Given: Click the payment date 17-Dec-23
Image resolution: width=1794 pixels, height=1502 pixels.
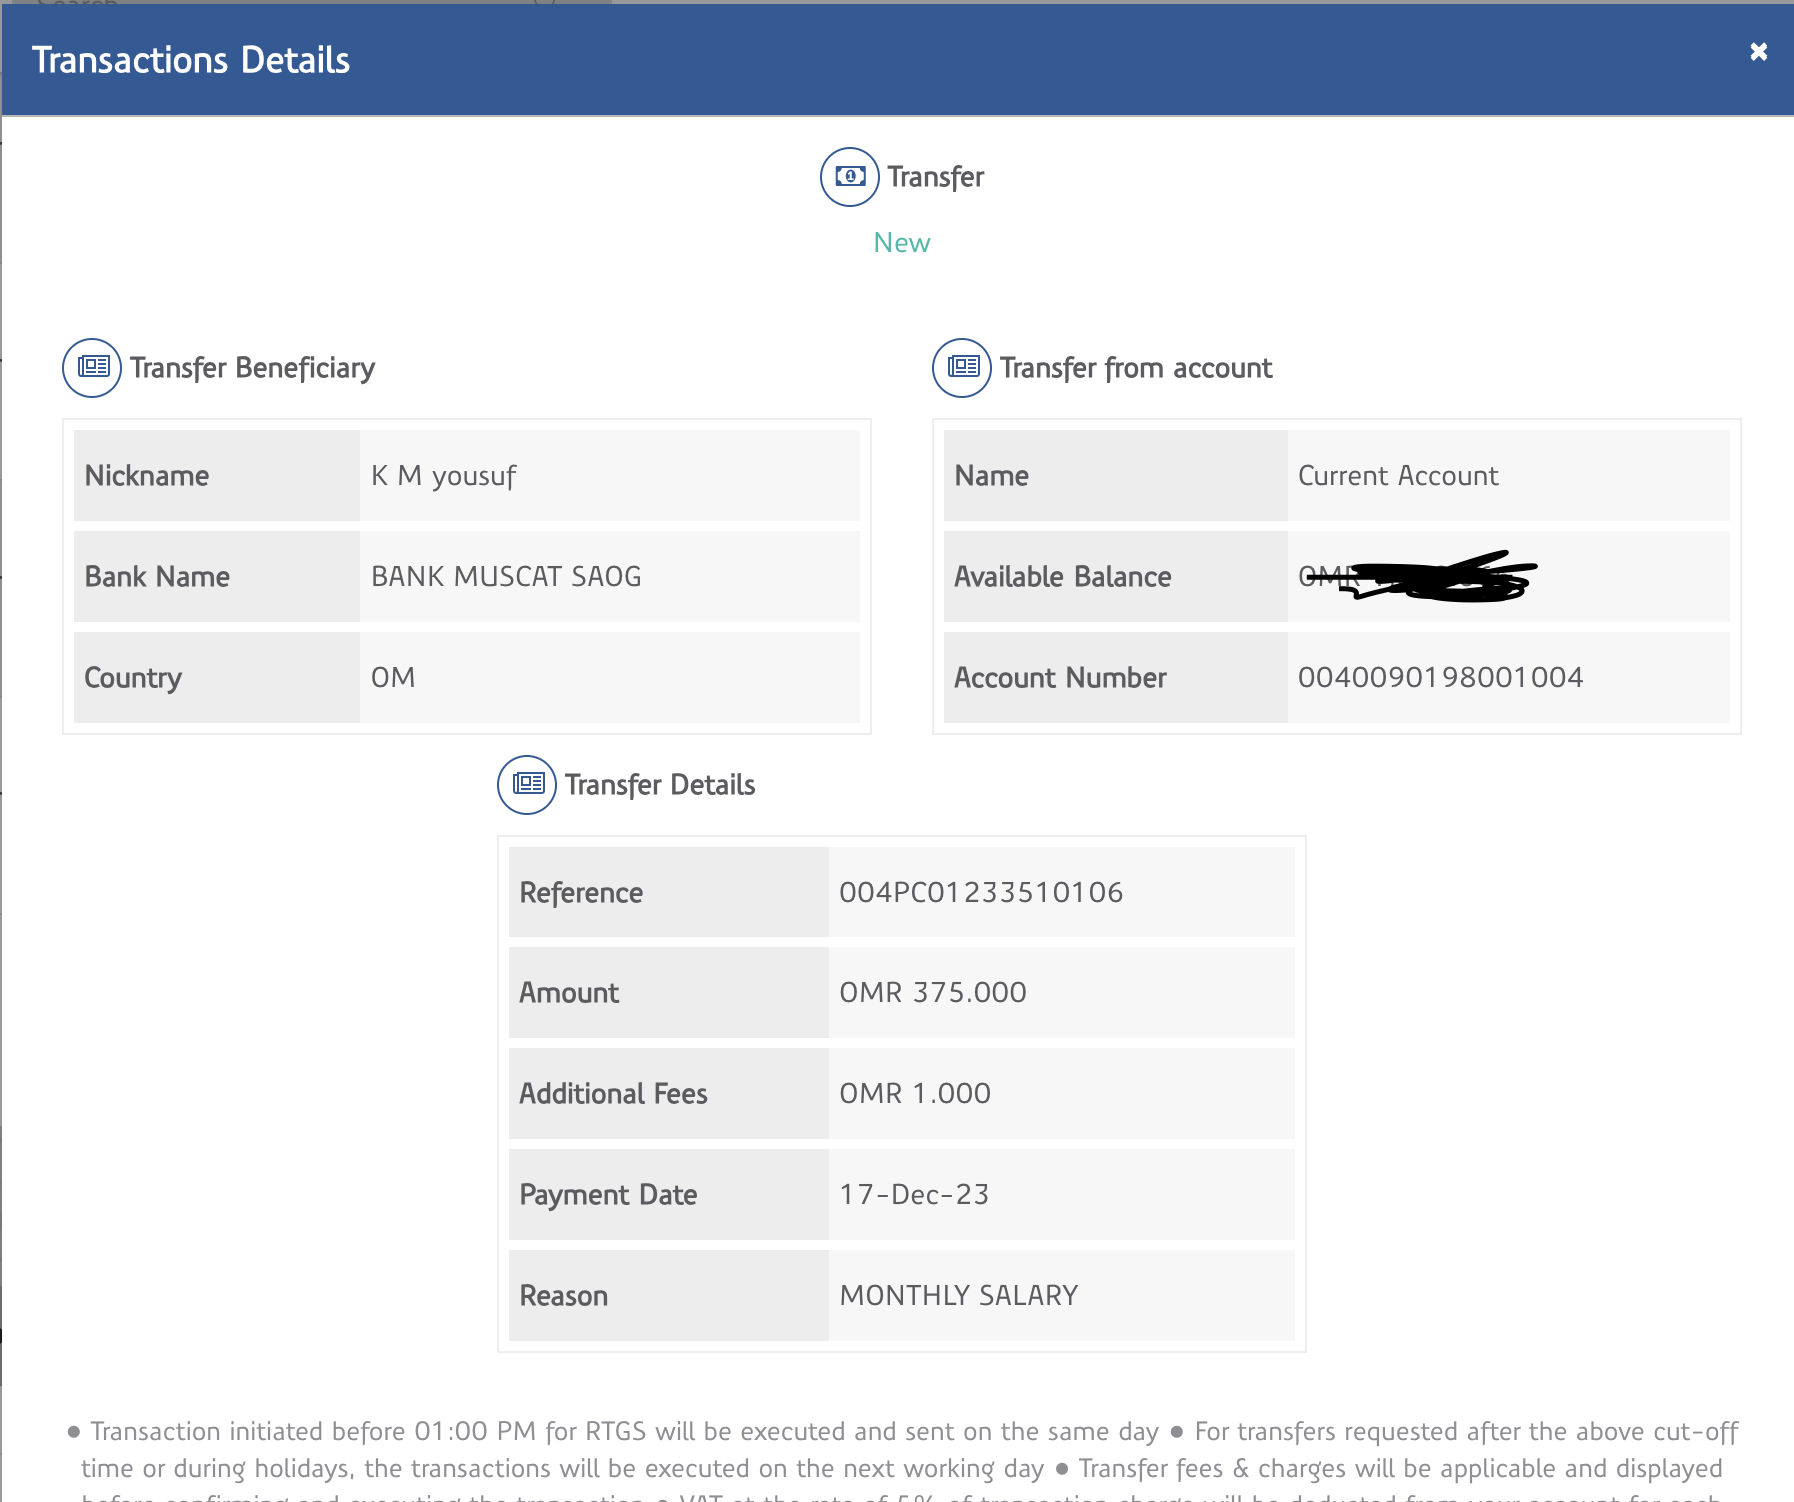Looking at the screenshot, I should (914, 1194).
